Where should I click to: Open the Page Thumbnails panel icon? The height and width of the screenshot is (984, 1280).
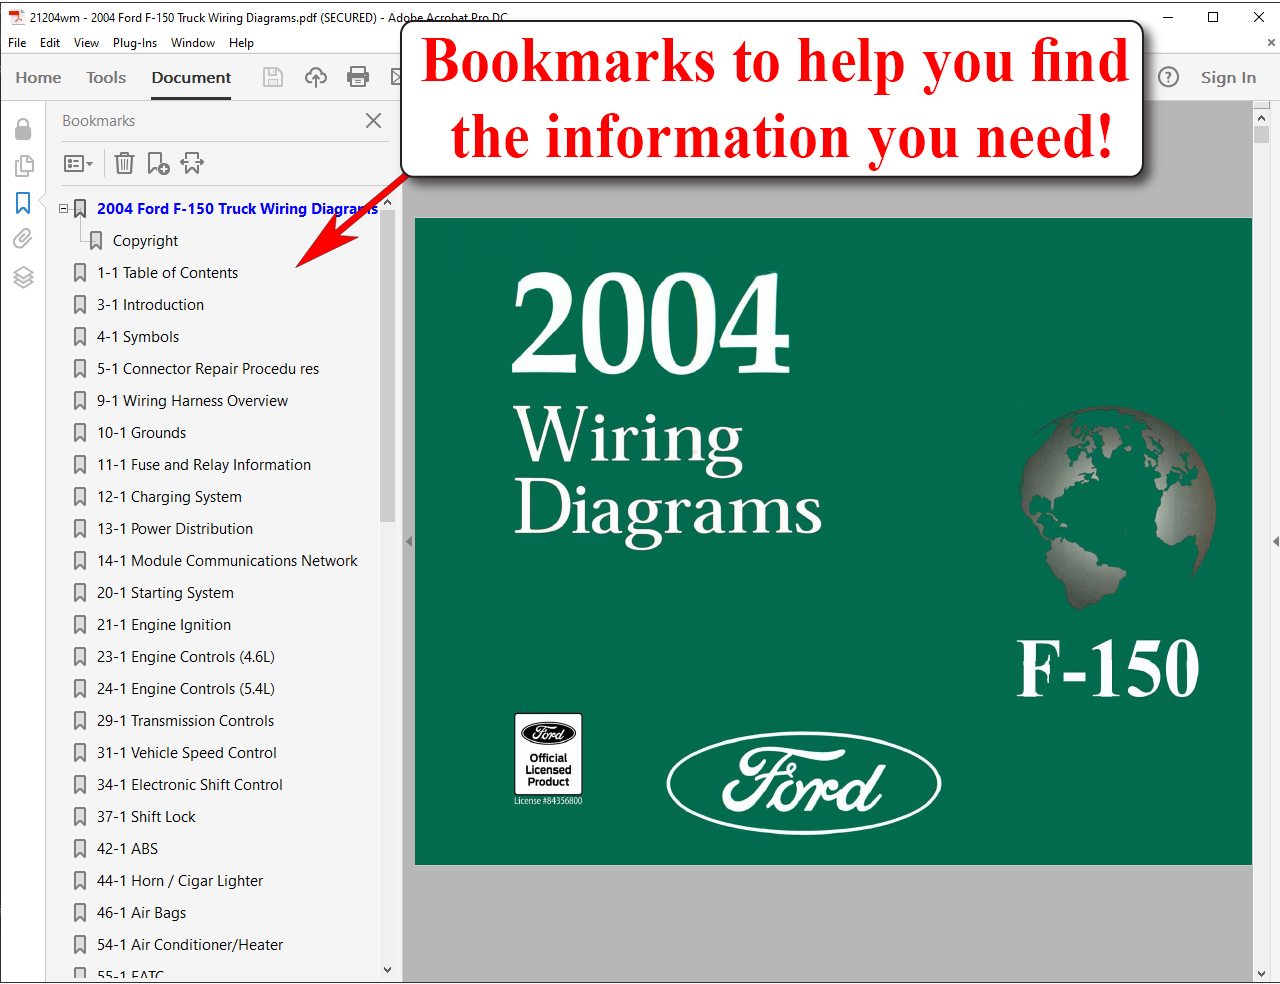pos(23,166)
